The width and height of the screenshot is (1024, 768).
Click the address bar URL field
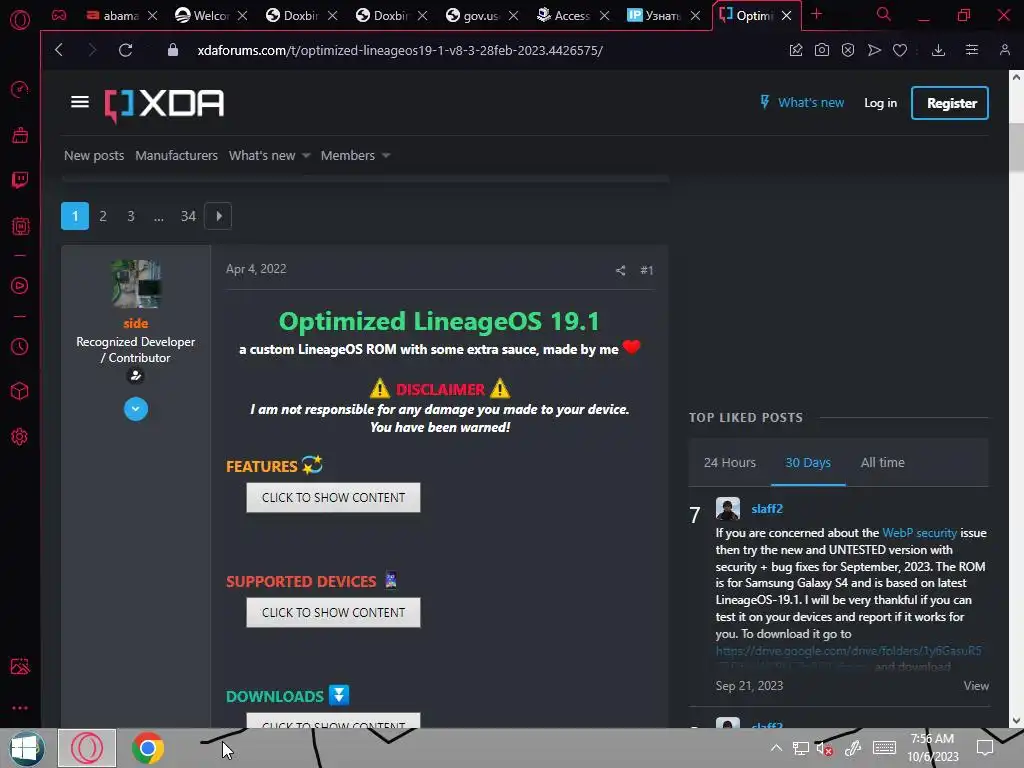click(400, 50)
